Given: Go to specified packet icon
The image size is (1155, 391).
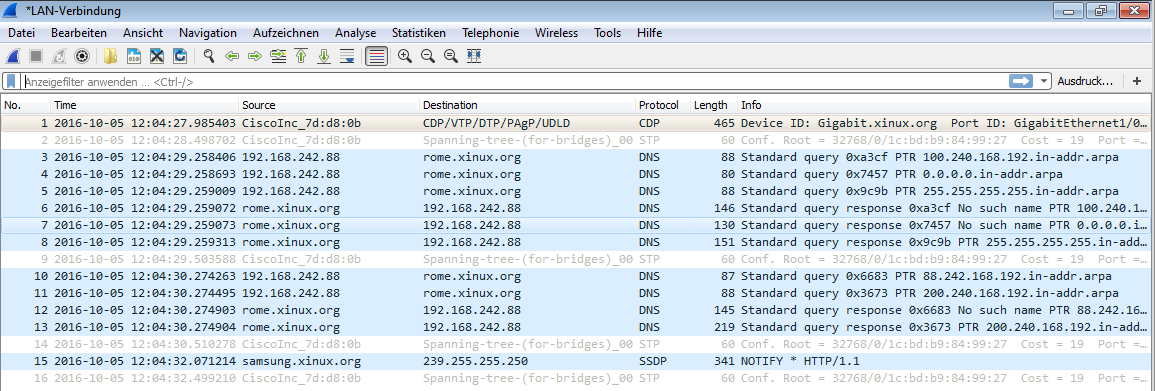Looking at the screenshot, I should (x=278, y=56).
